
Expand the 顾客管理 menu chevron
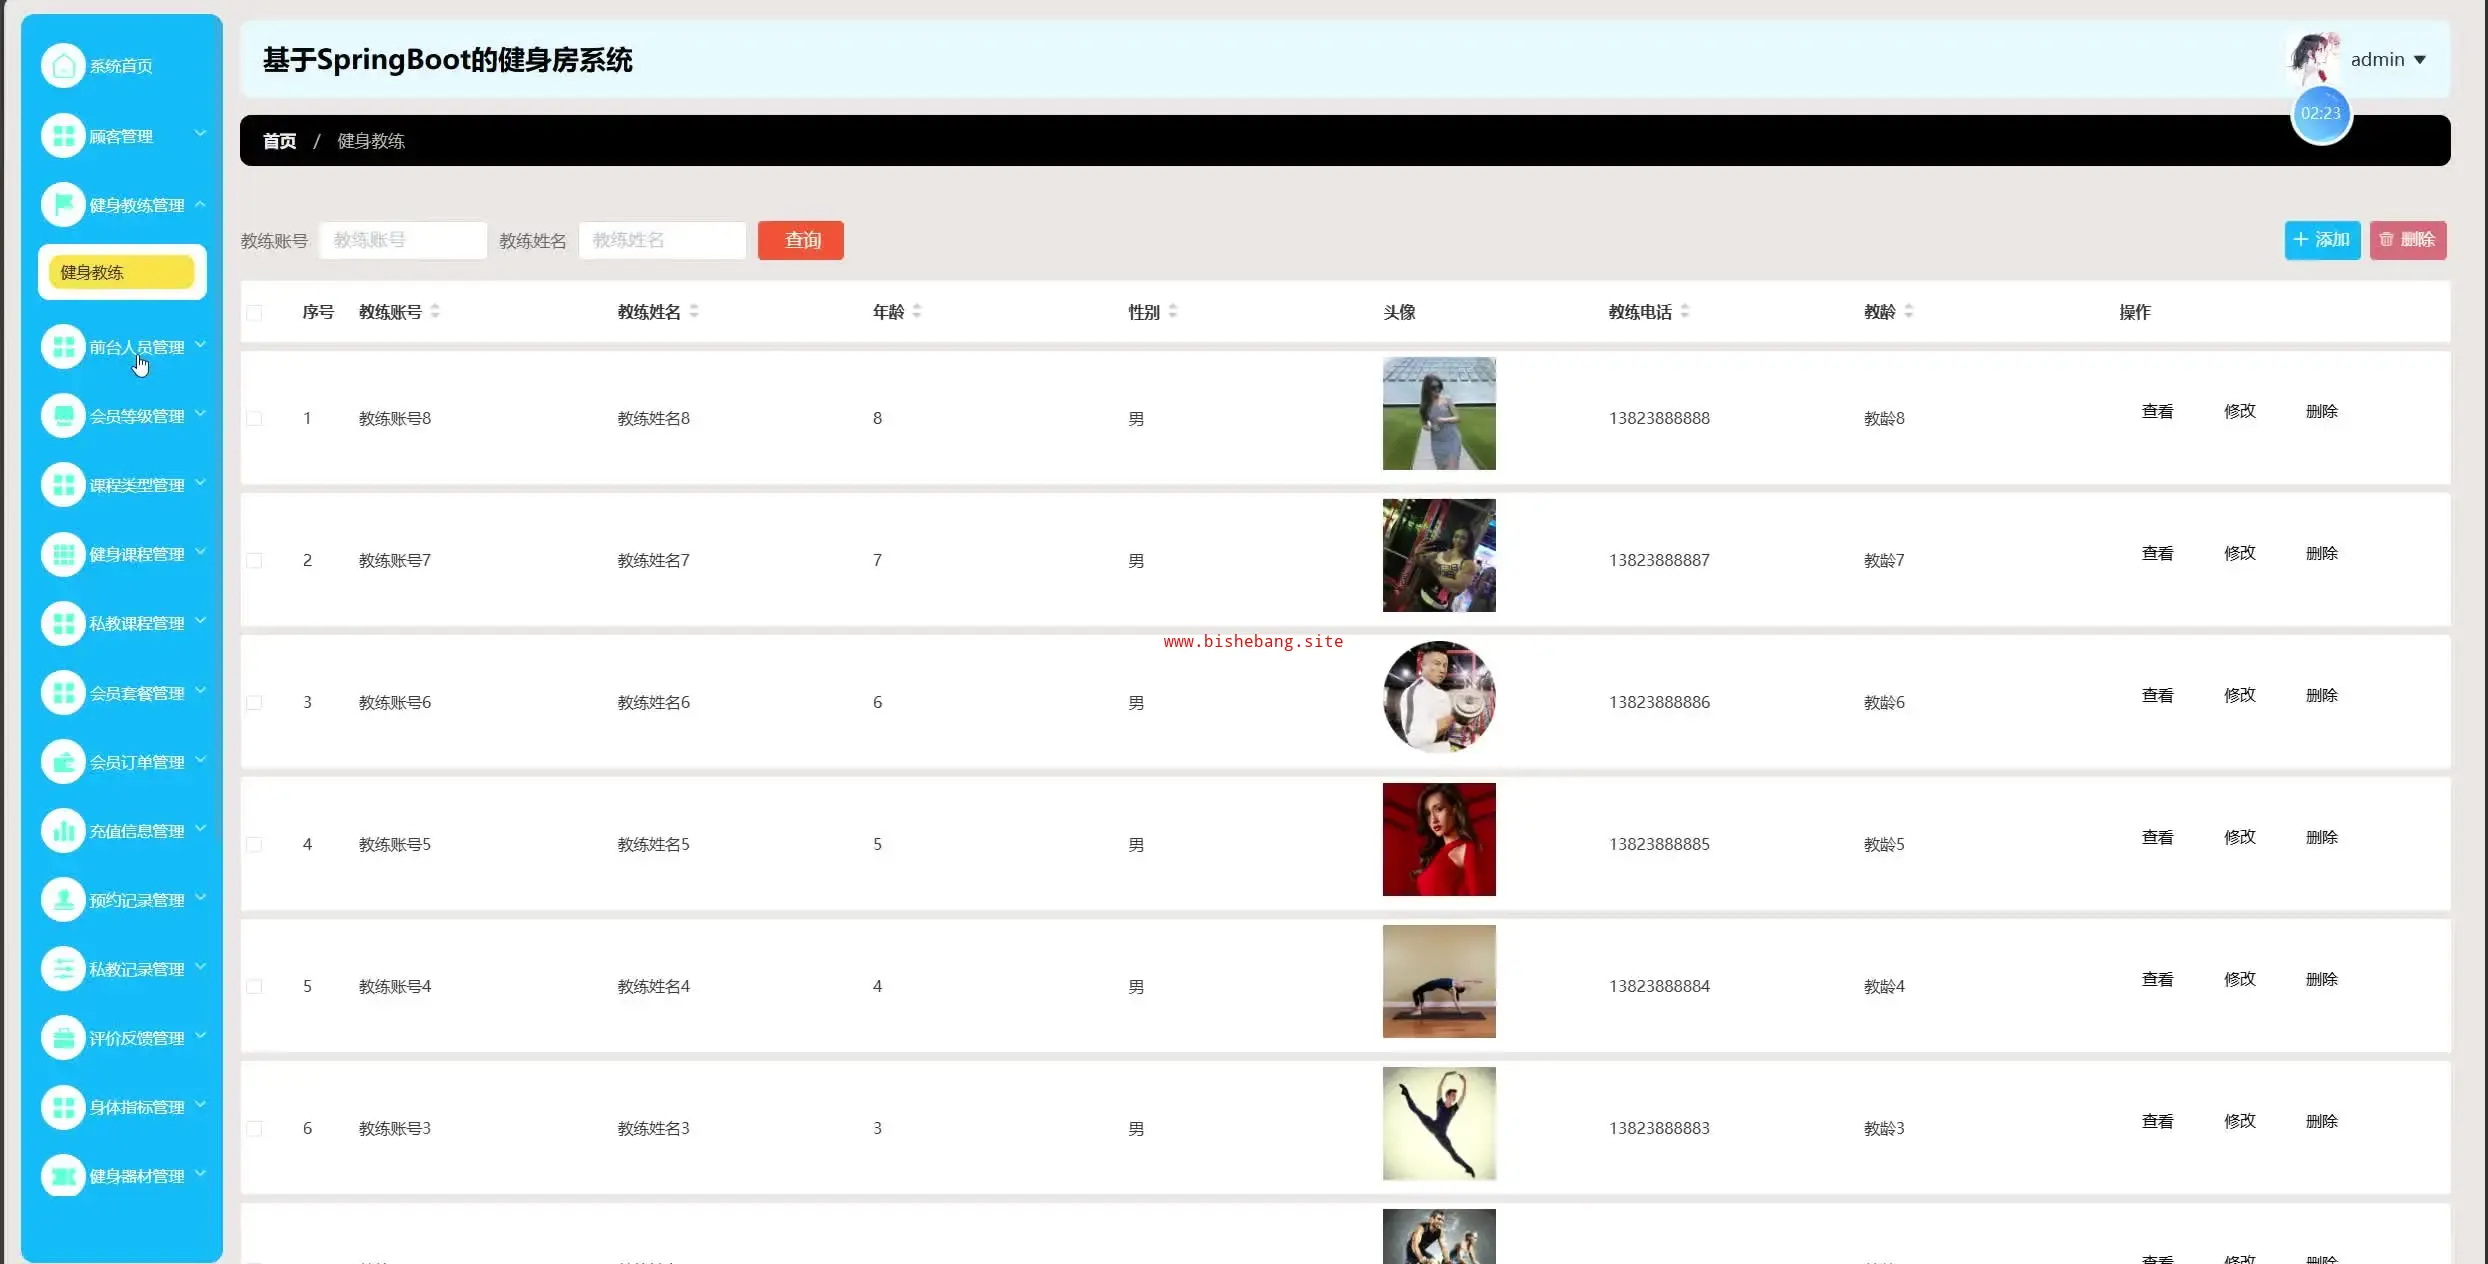click(200, 133)
